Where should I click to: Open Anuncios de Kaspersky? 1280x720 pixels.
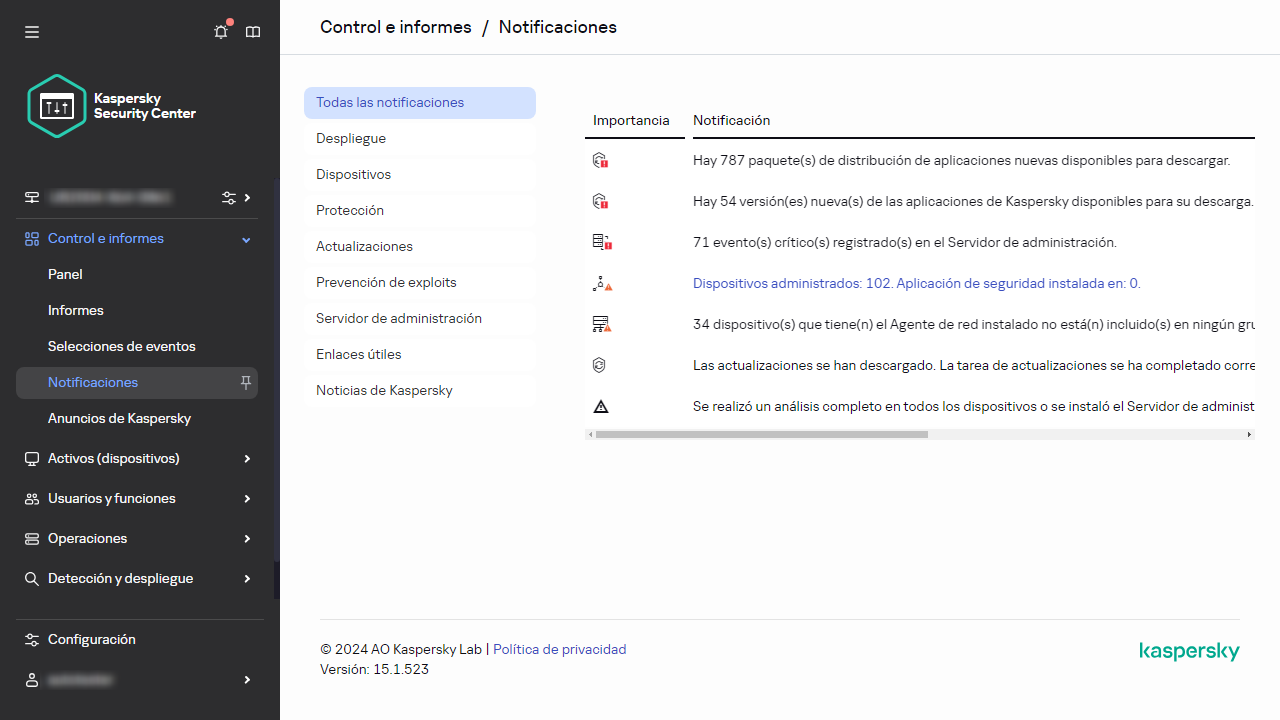(119, 418)
